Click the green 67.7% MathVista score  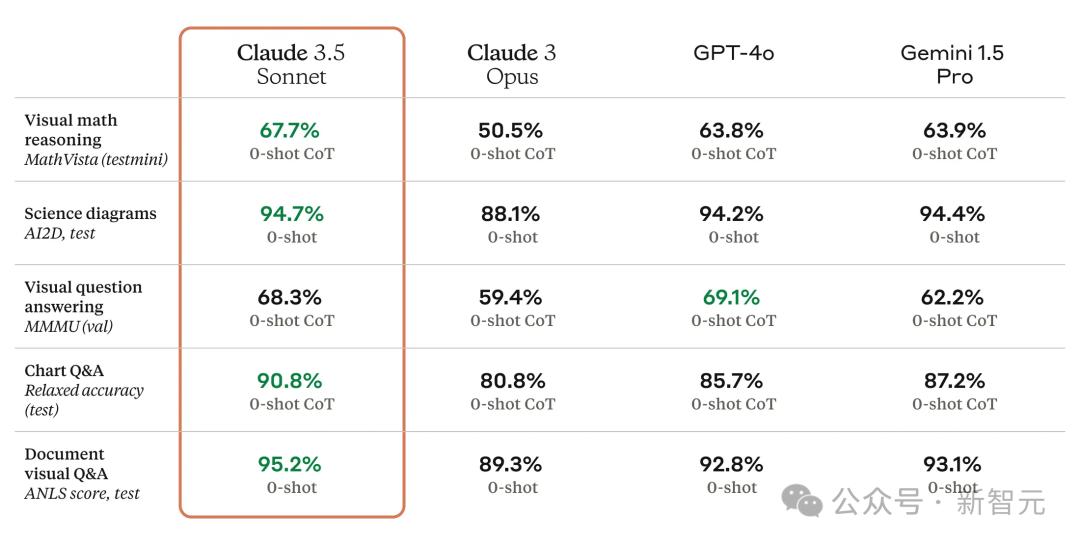290,130
